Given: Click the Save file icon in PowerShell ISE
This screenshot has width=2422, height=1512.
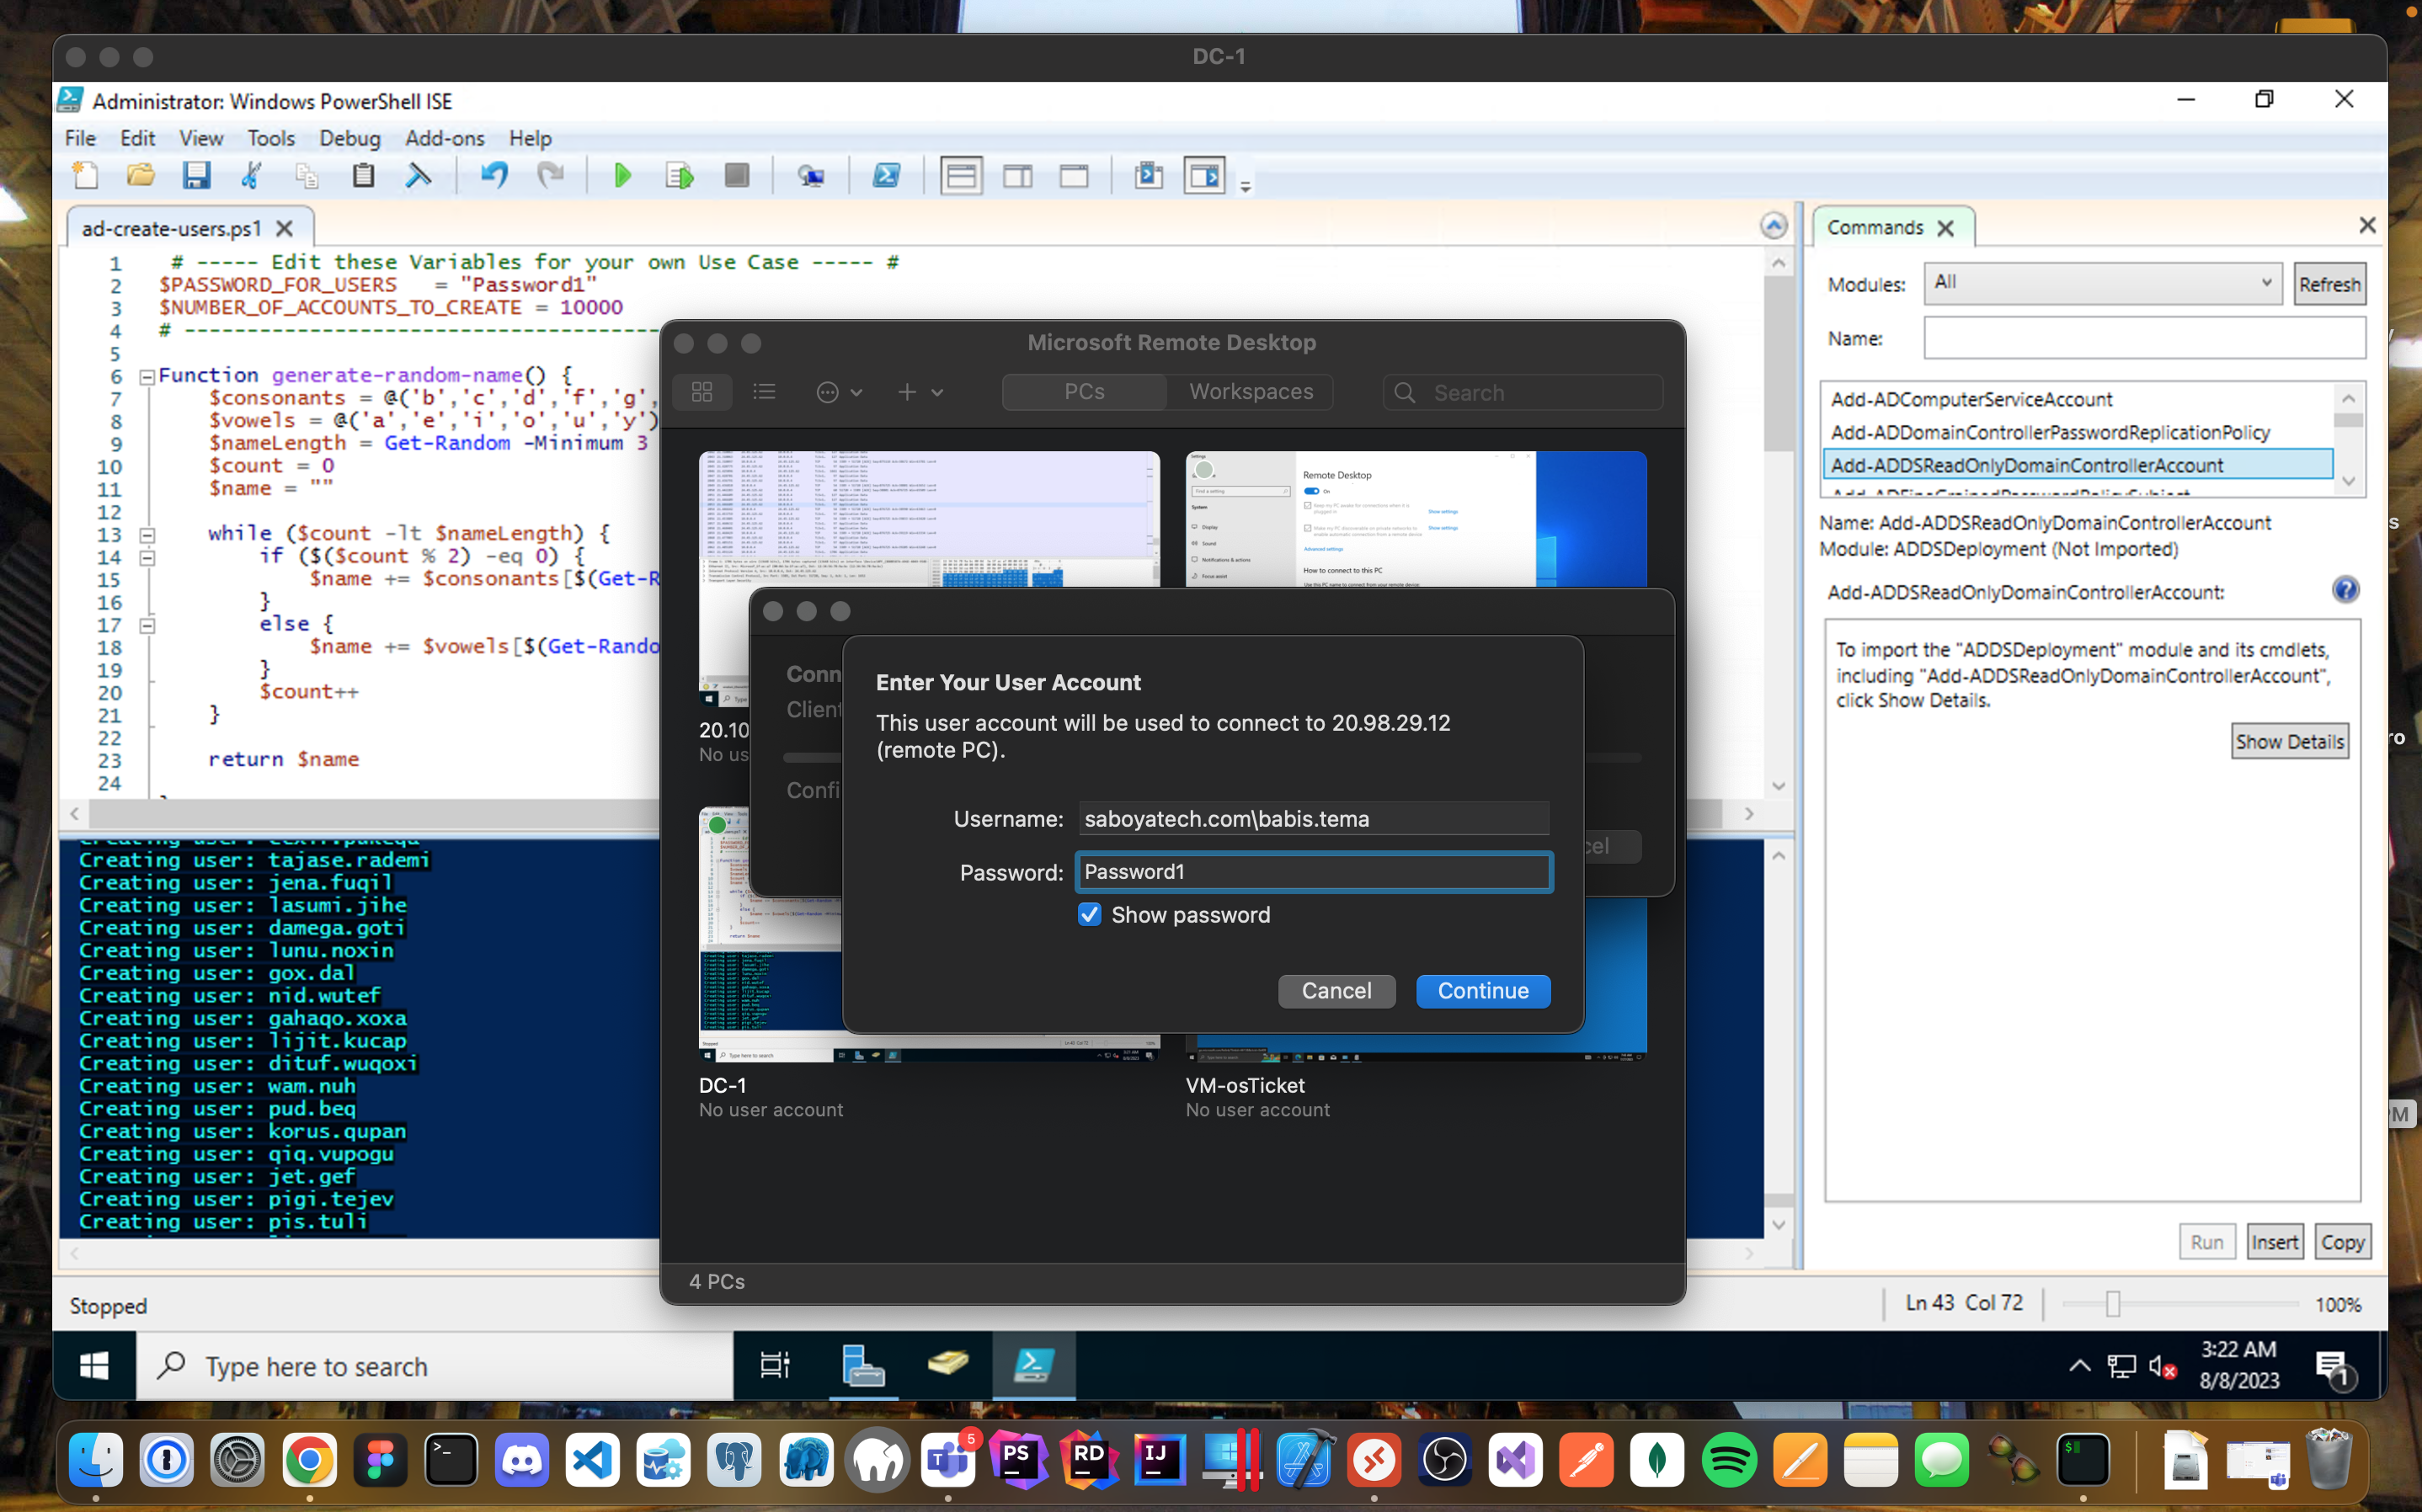Looking at the screenshot, I should [x=197, y=174].
